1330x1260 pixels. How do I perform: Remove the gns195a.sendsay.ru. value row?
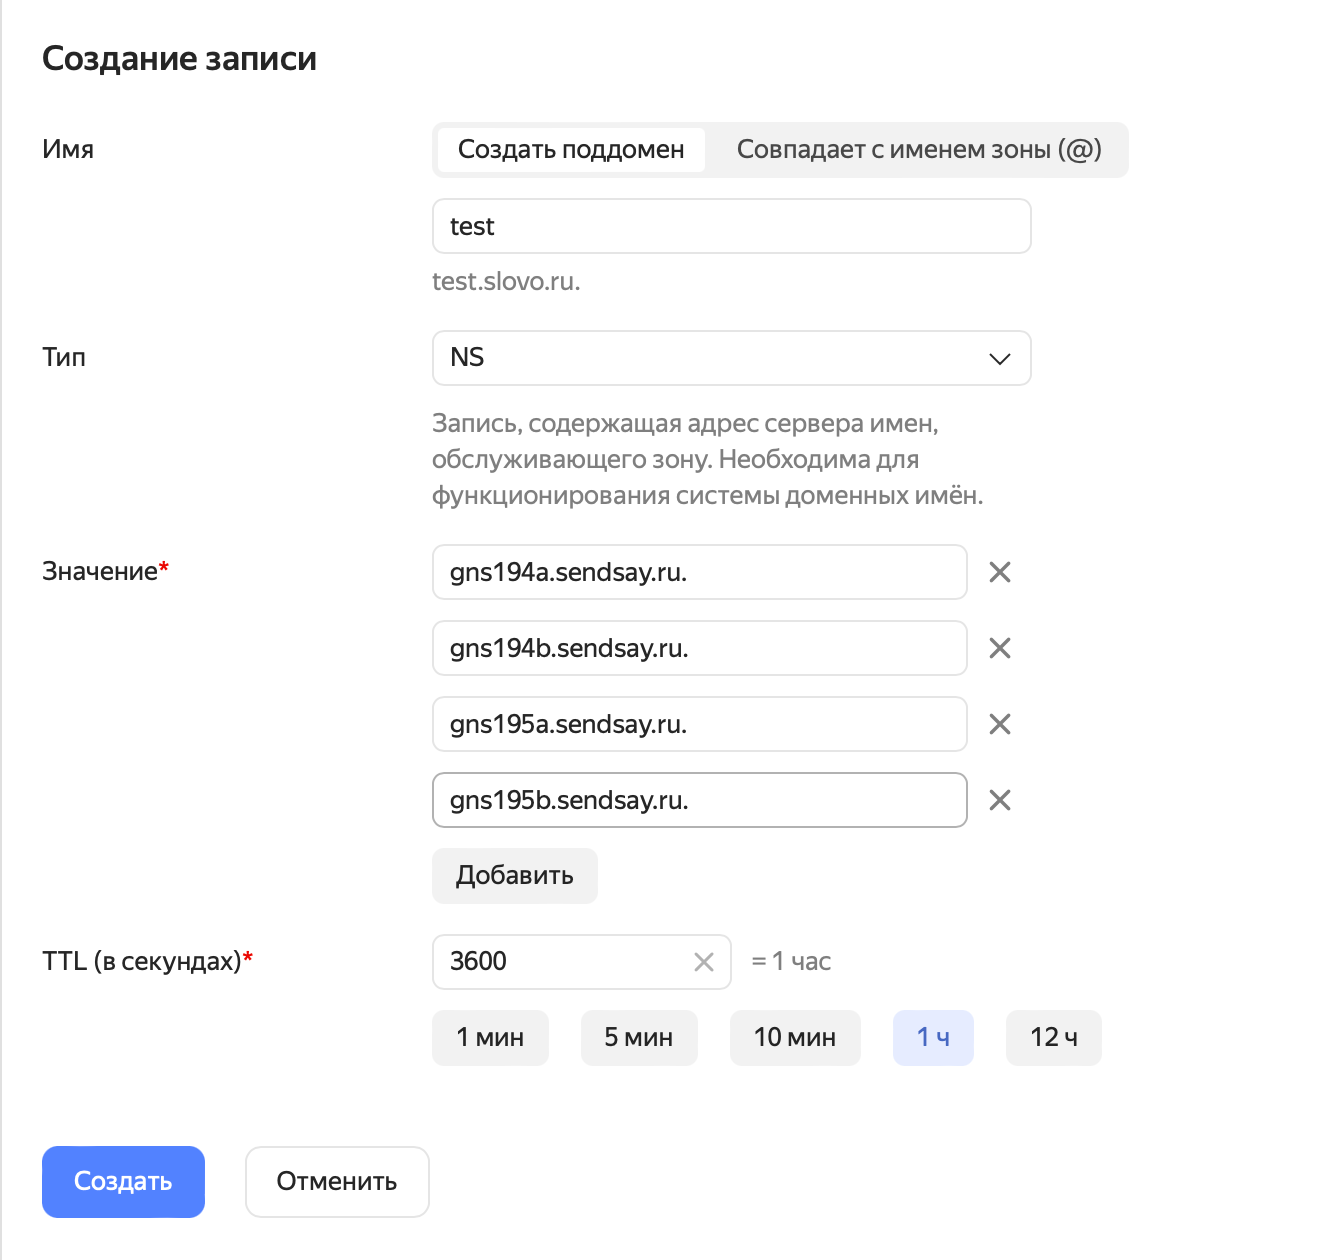coord(999,724)
